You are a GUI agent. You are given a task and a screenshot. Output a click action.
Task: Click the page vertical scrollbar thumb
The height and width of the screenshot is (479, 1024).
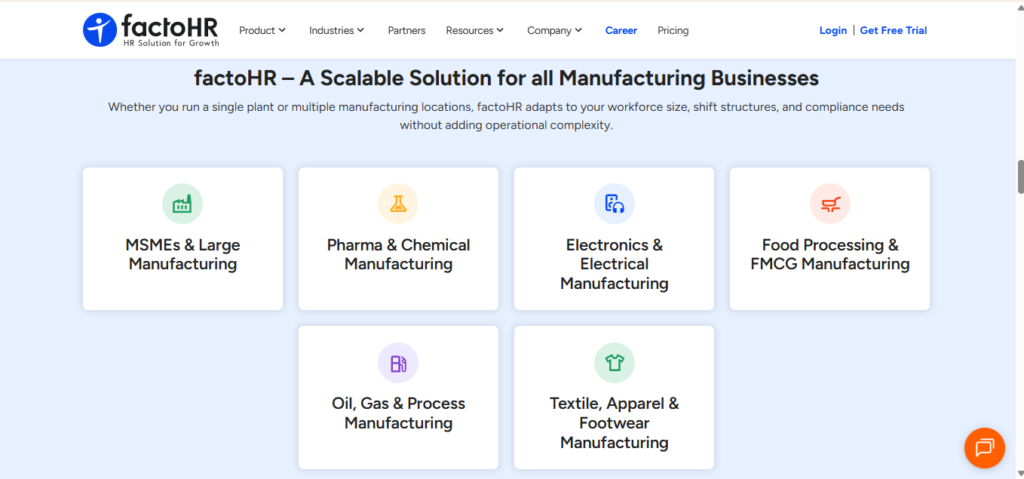coord(1020,176)
